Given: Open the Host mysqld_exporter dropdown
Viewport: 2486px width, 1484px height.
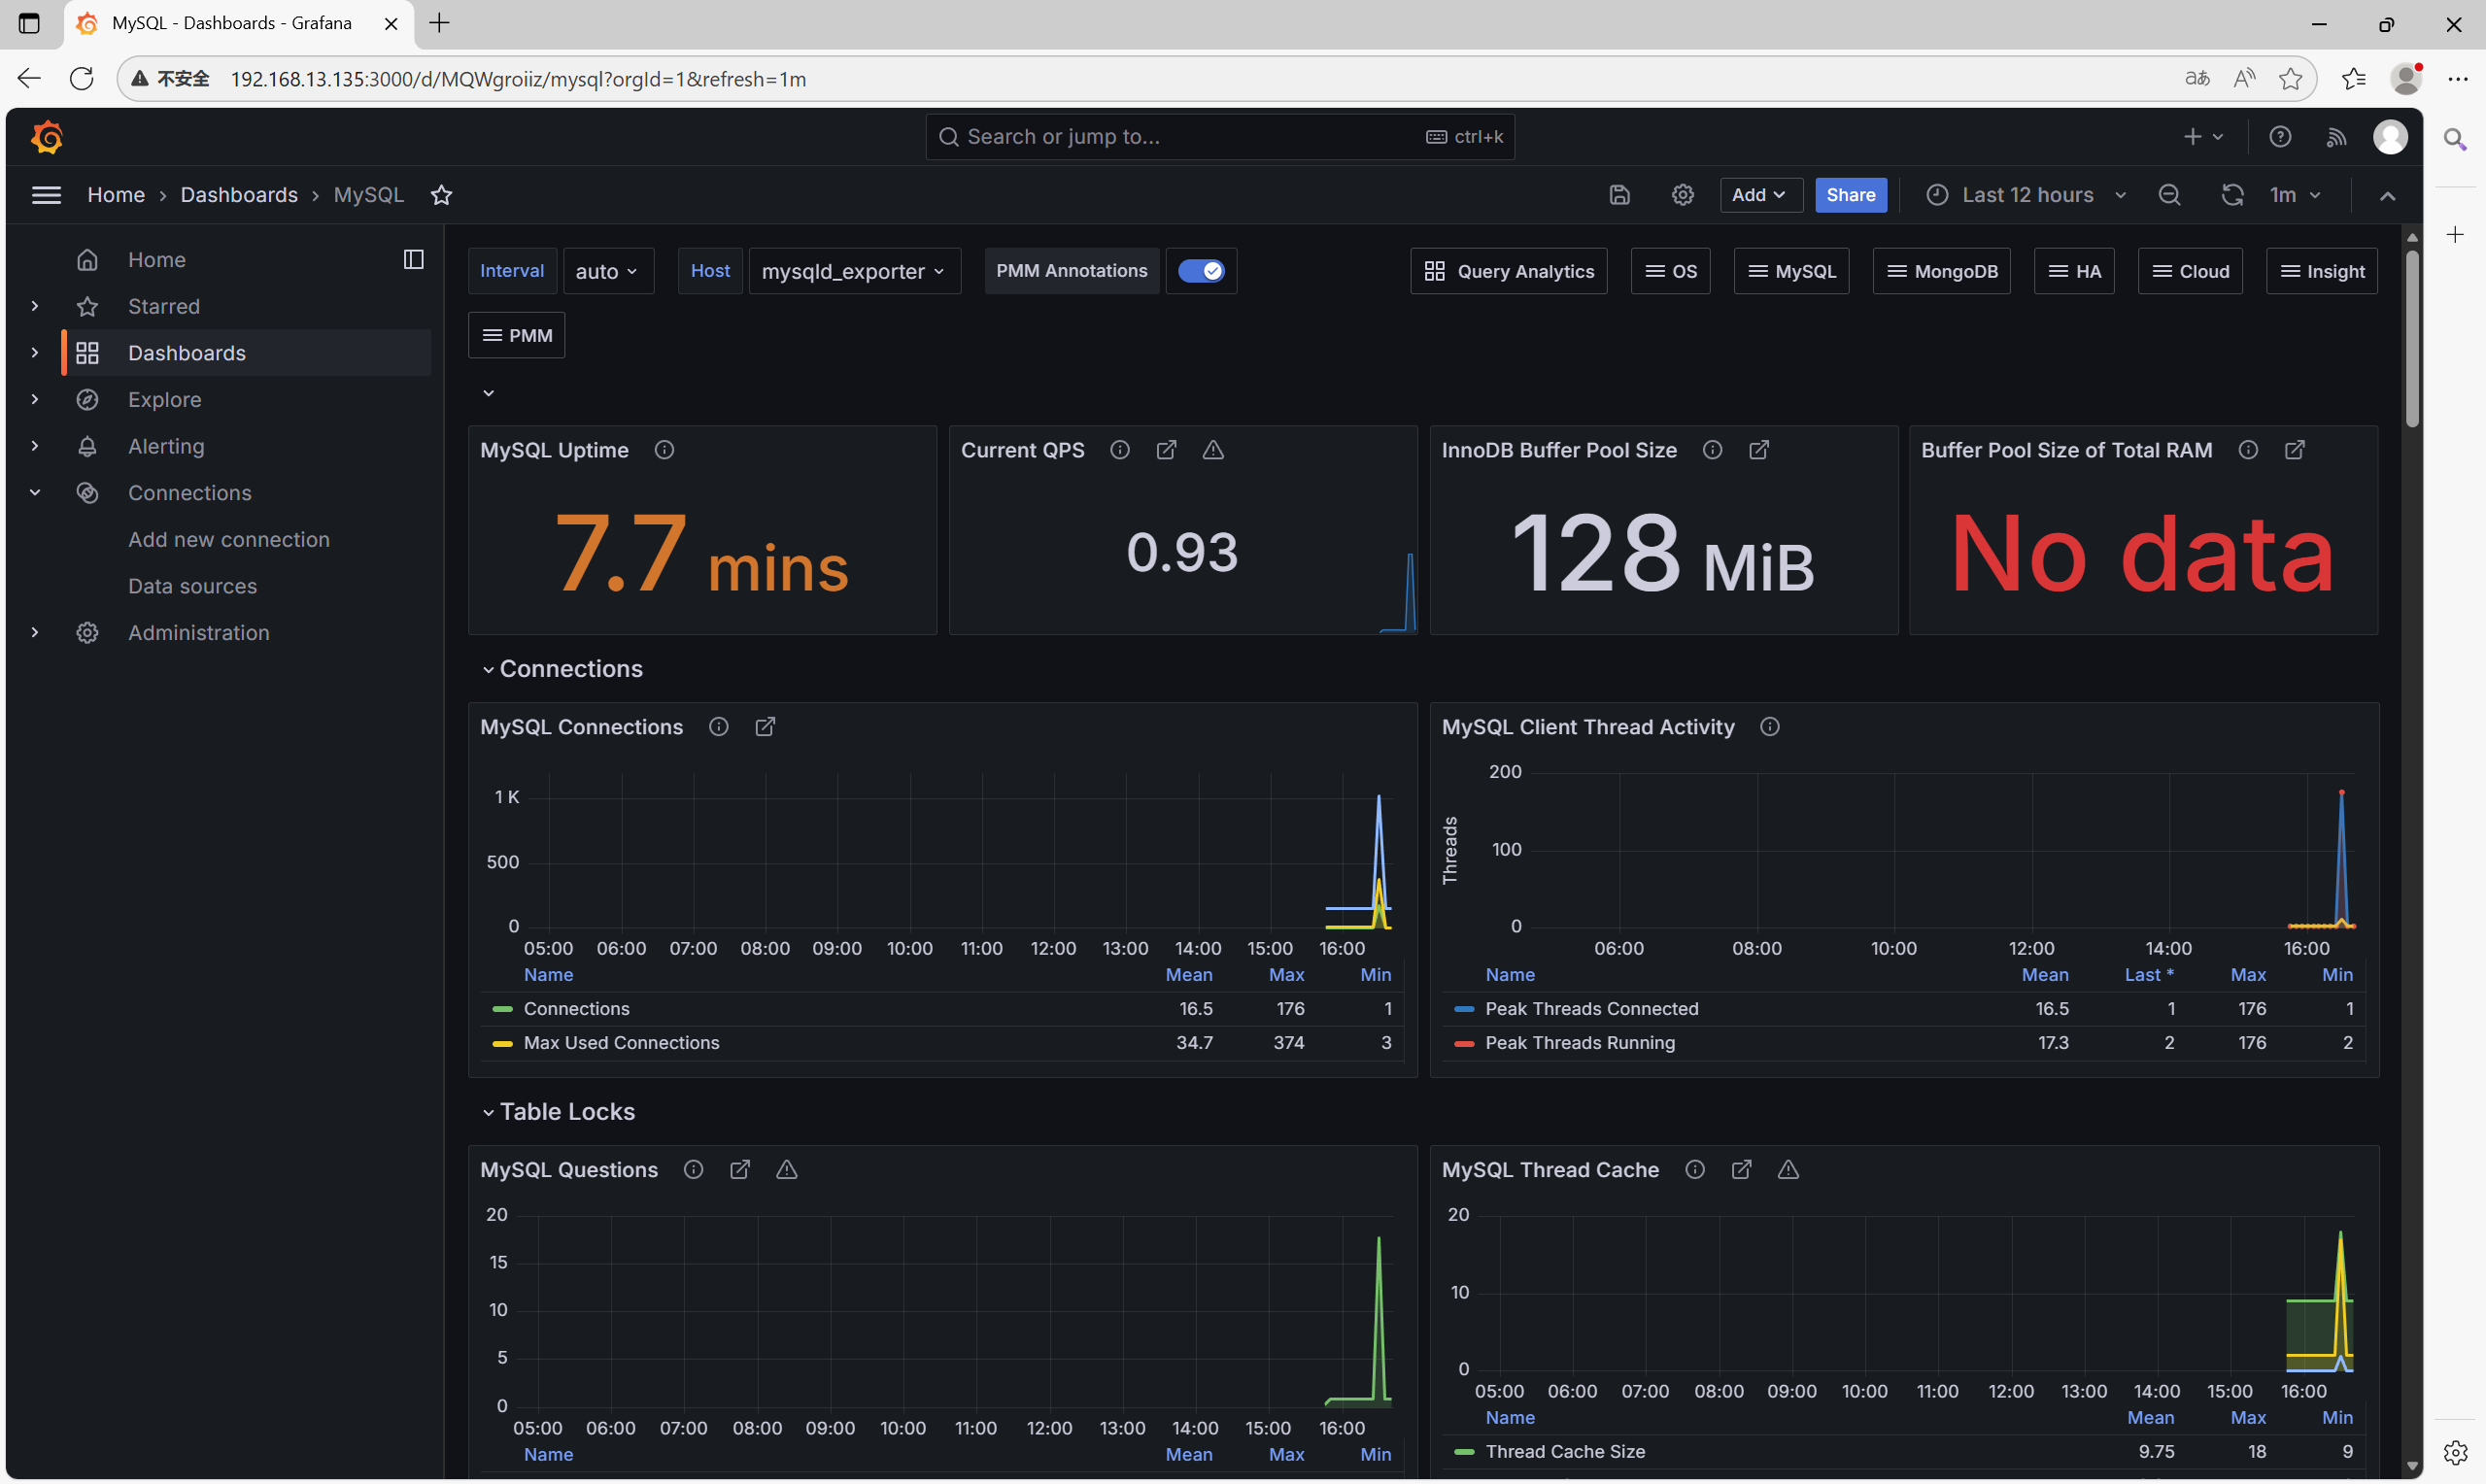Looking at the screenshot, I should (x=853, y=271).
